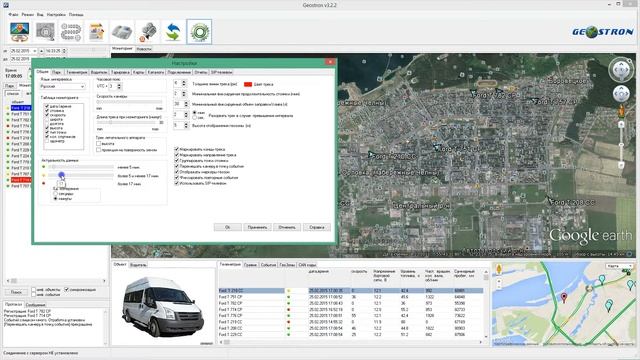Click the video camera toolbar icon
640x360 pixels.
(x=148, y=31)
